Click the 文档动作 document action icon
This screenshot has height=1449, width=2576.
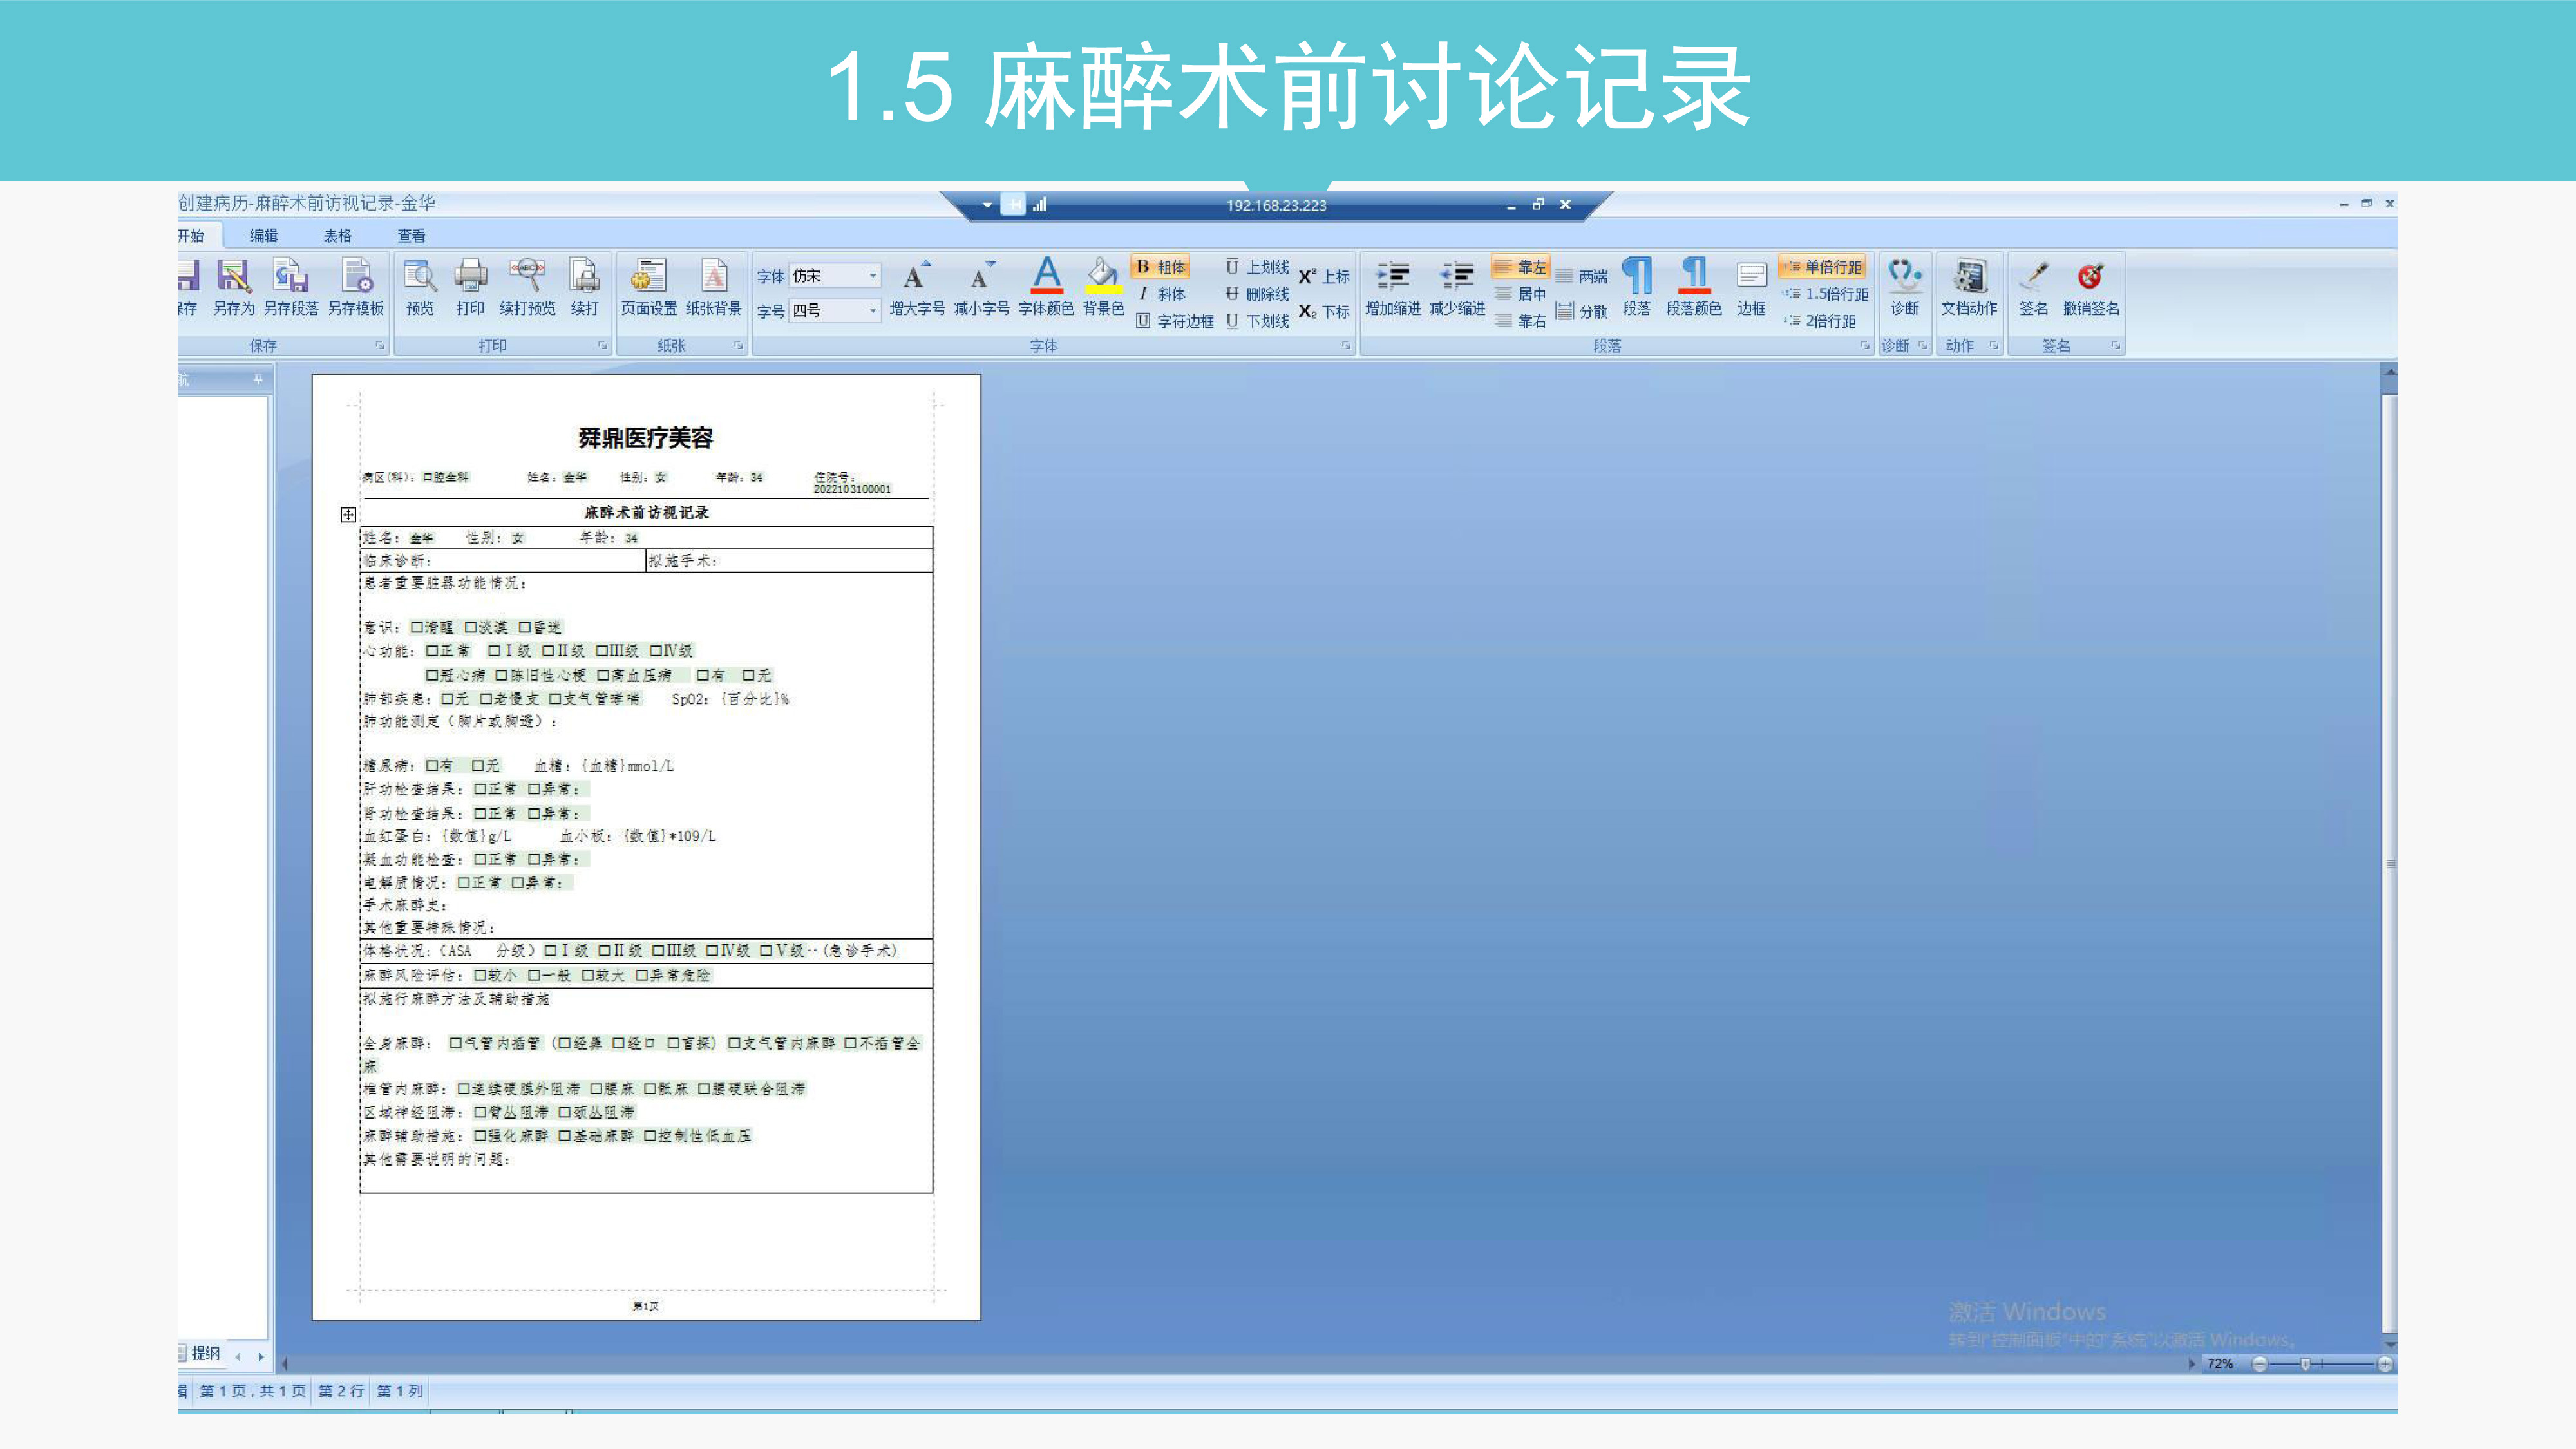click(1969, 287)
